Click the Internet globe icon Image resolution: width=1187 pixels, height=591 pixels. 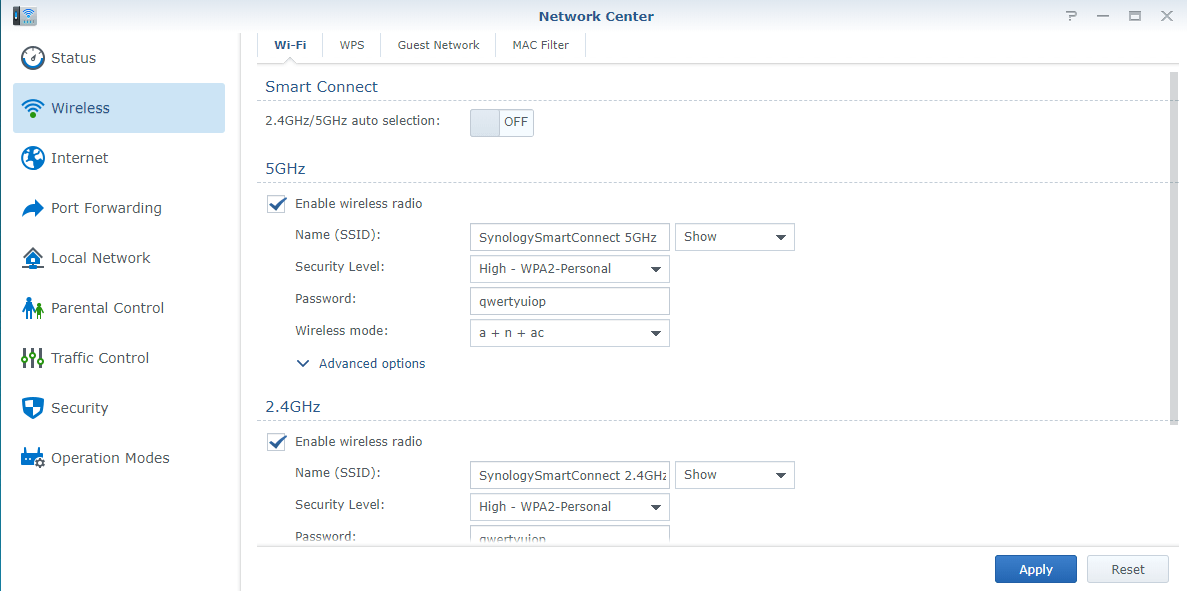[x=33, y=158]
